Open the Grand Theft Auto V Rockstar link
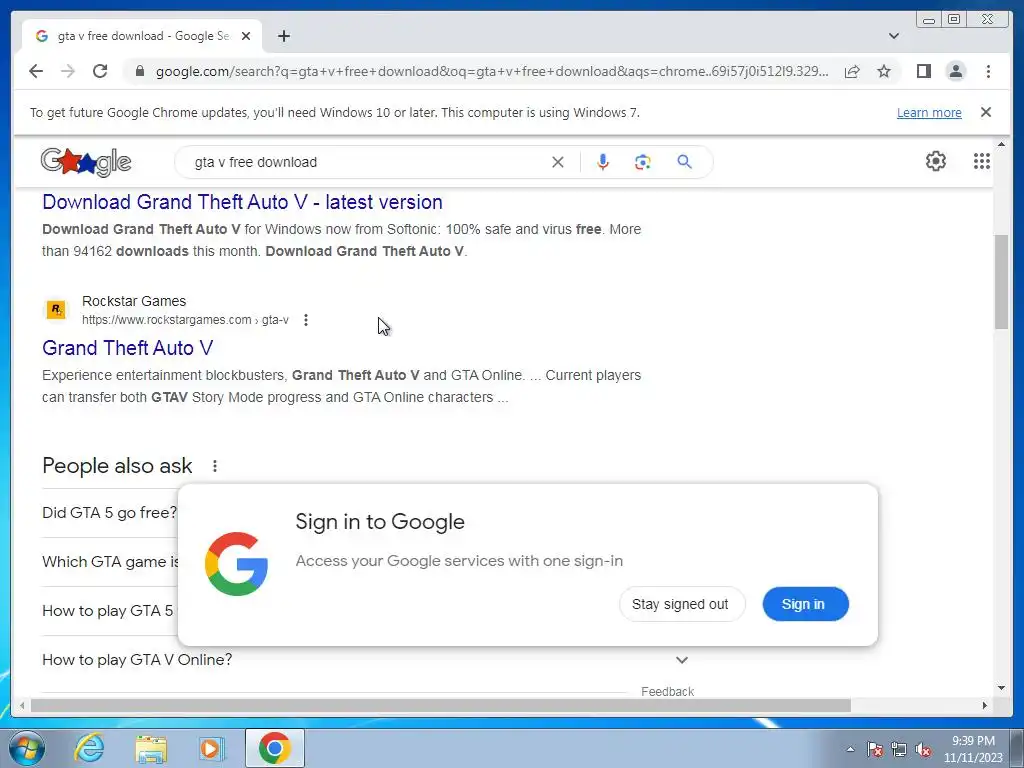The height and width of the screenshot is (768, 1024). click(127, 348)
